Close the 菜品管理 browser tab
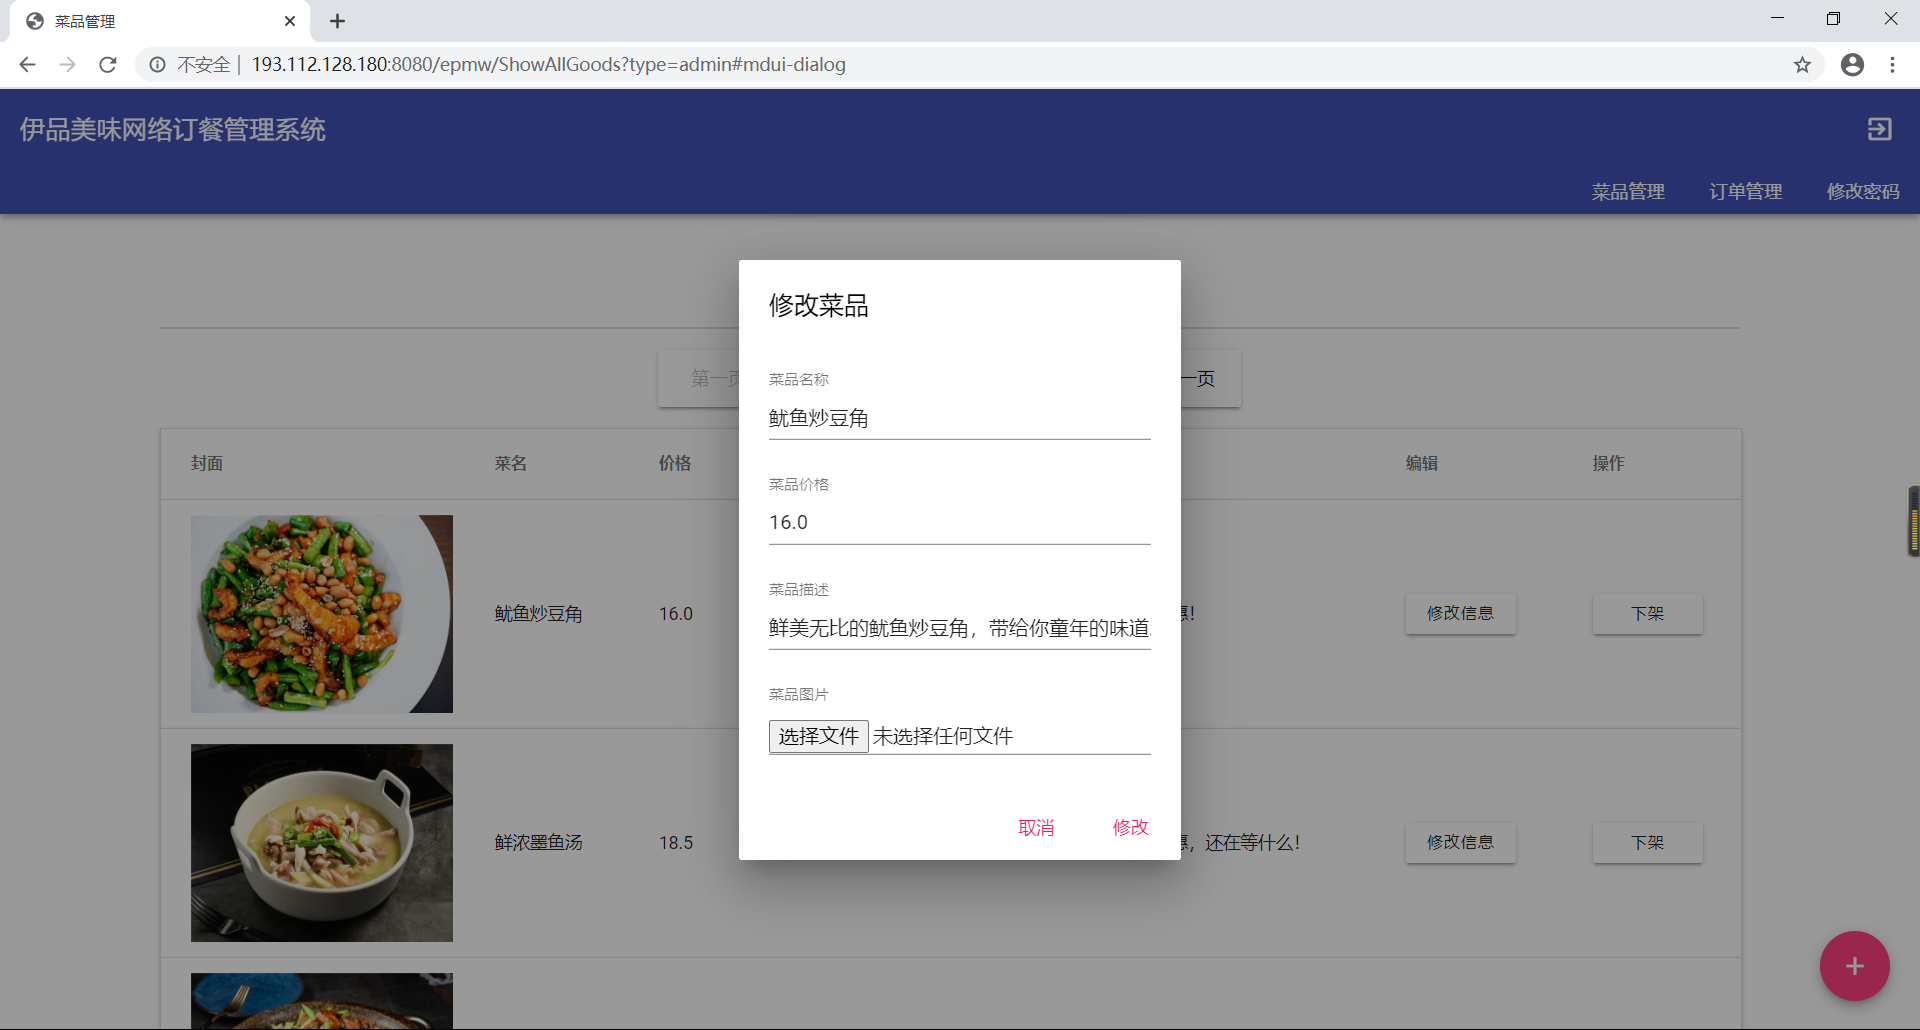Image resolution: width=1920 pixels, height=1030 pixels. [x=290, y=21]
